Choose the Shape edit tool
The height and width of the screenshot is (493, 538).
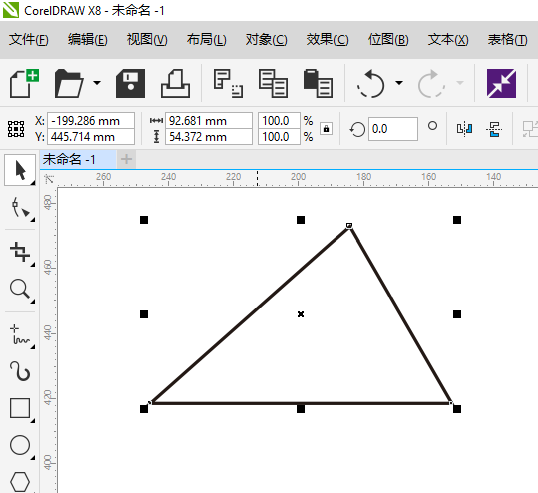[x=20, y=208]
